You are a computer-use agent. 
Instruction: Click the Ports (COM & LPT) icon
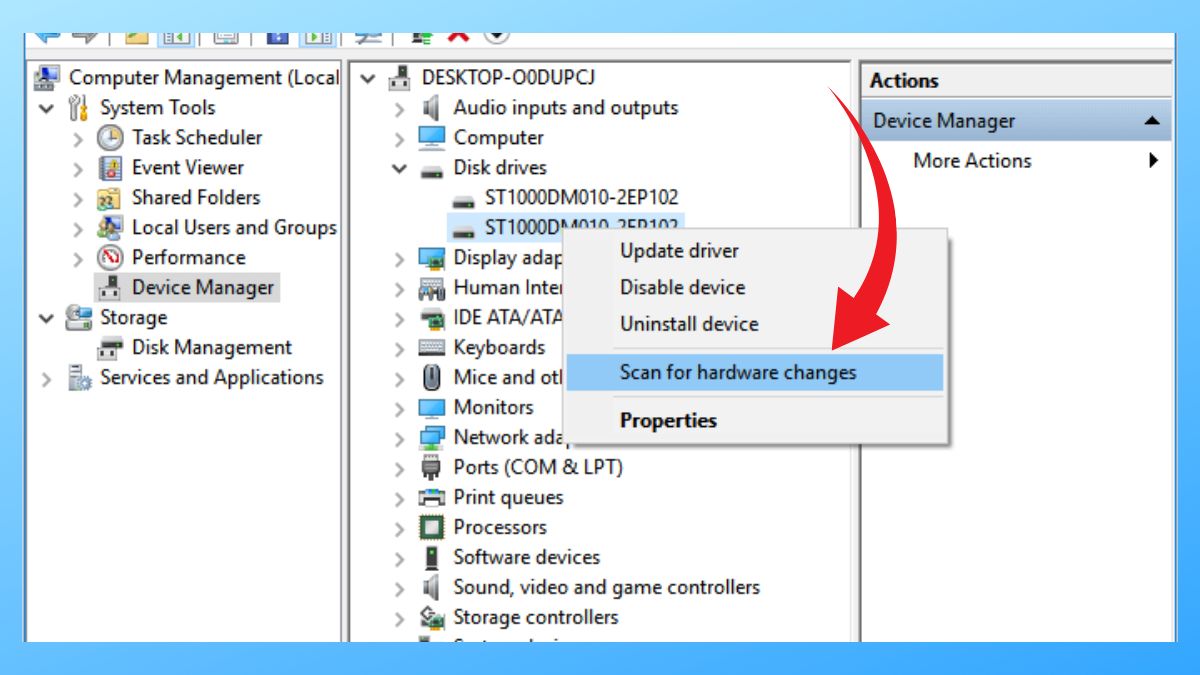coord(431,468)
